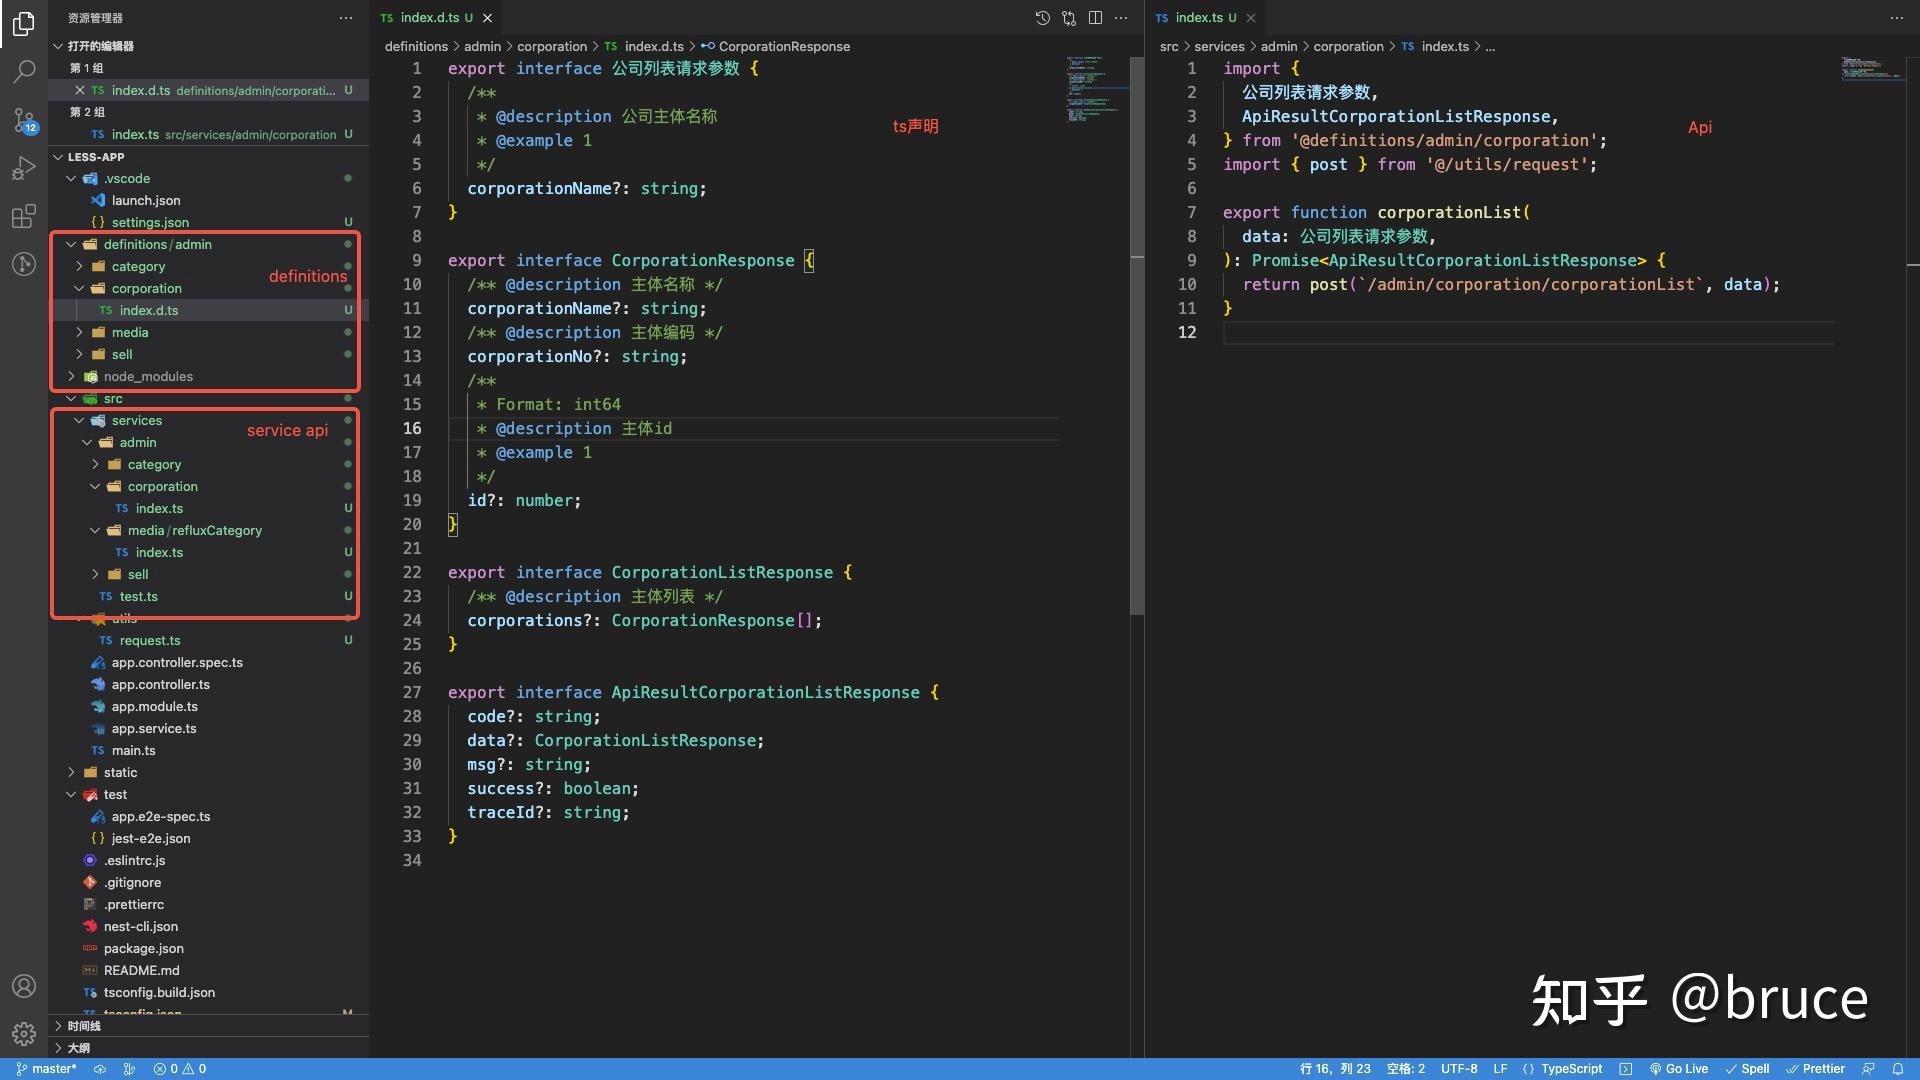Click cursor position 行 16, 列 23
This screenshot has height=1080, width=1920.
tap(1335, 1069)
